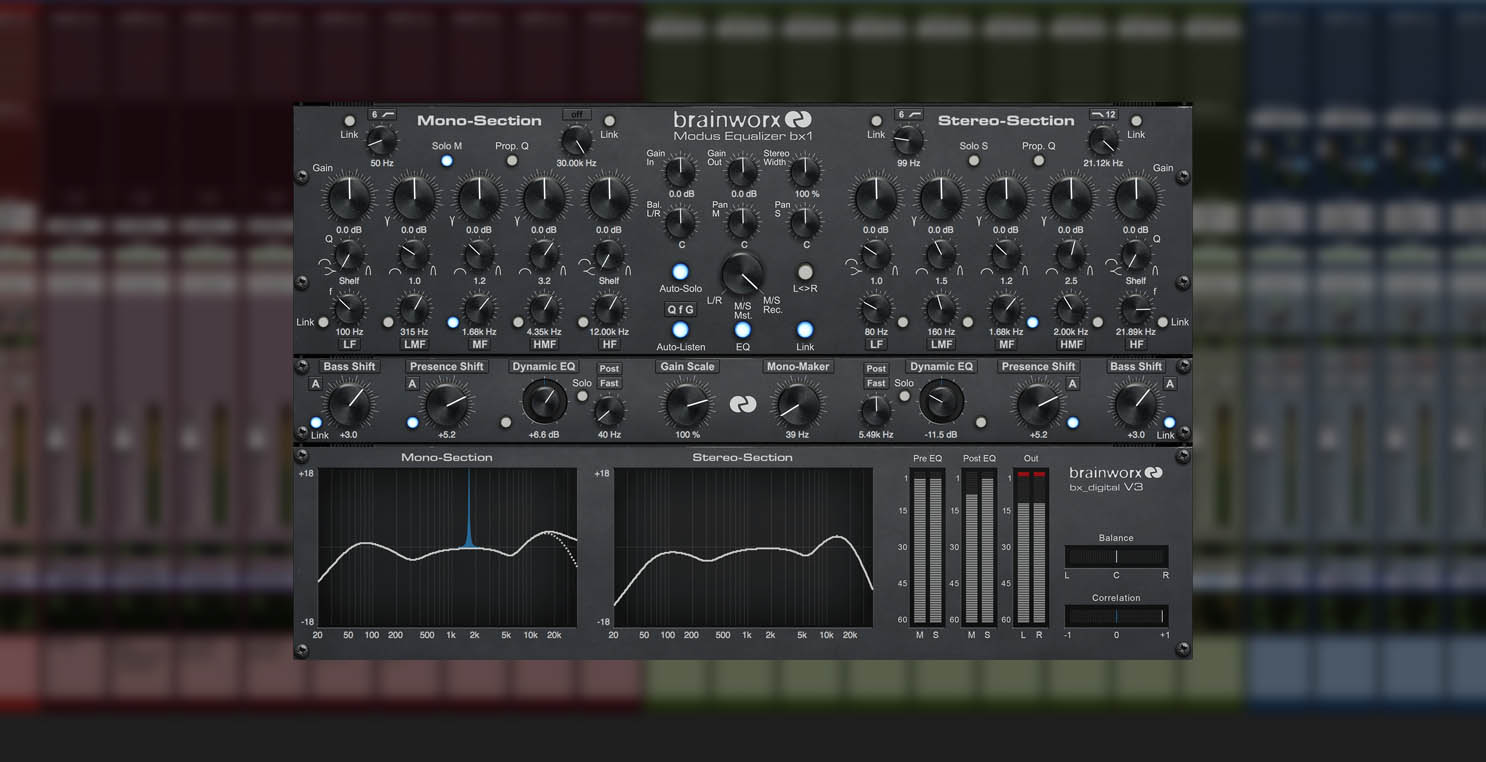
Task: Click the Mono-Maker knob showing 39 Hz
Action: coord(797,404)
